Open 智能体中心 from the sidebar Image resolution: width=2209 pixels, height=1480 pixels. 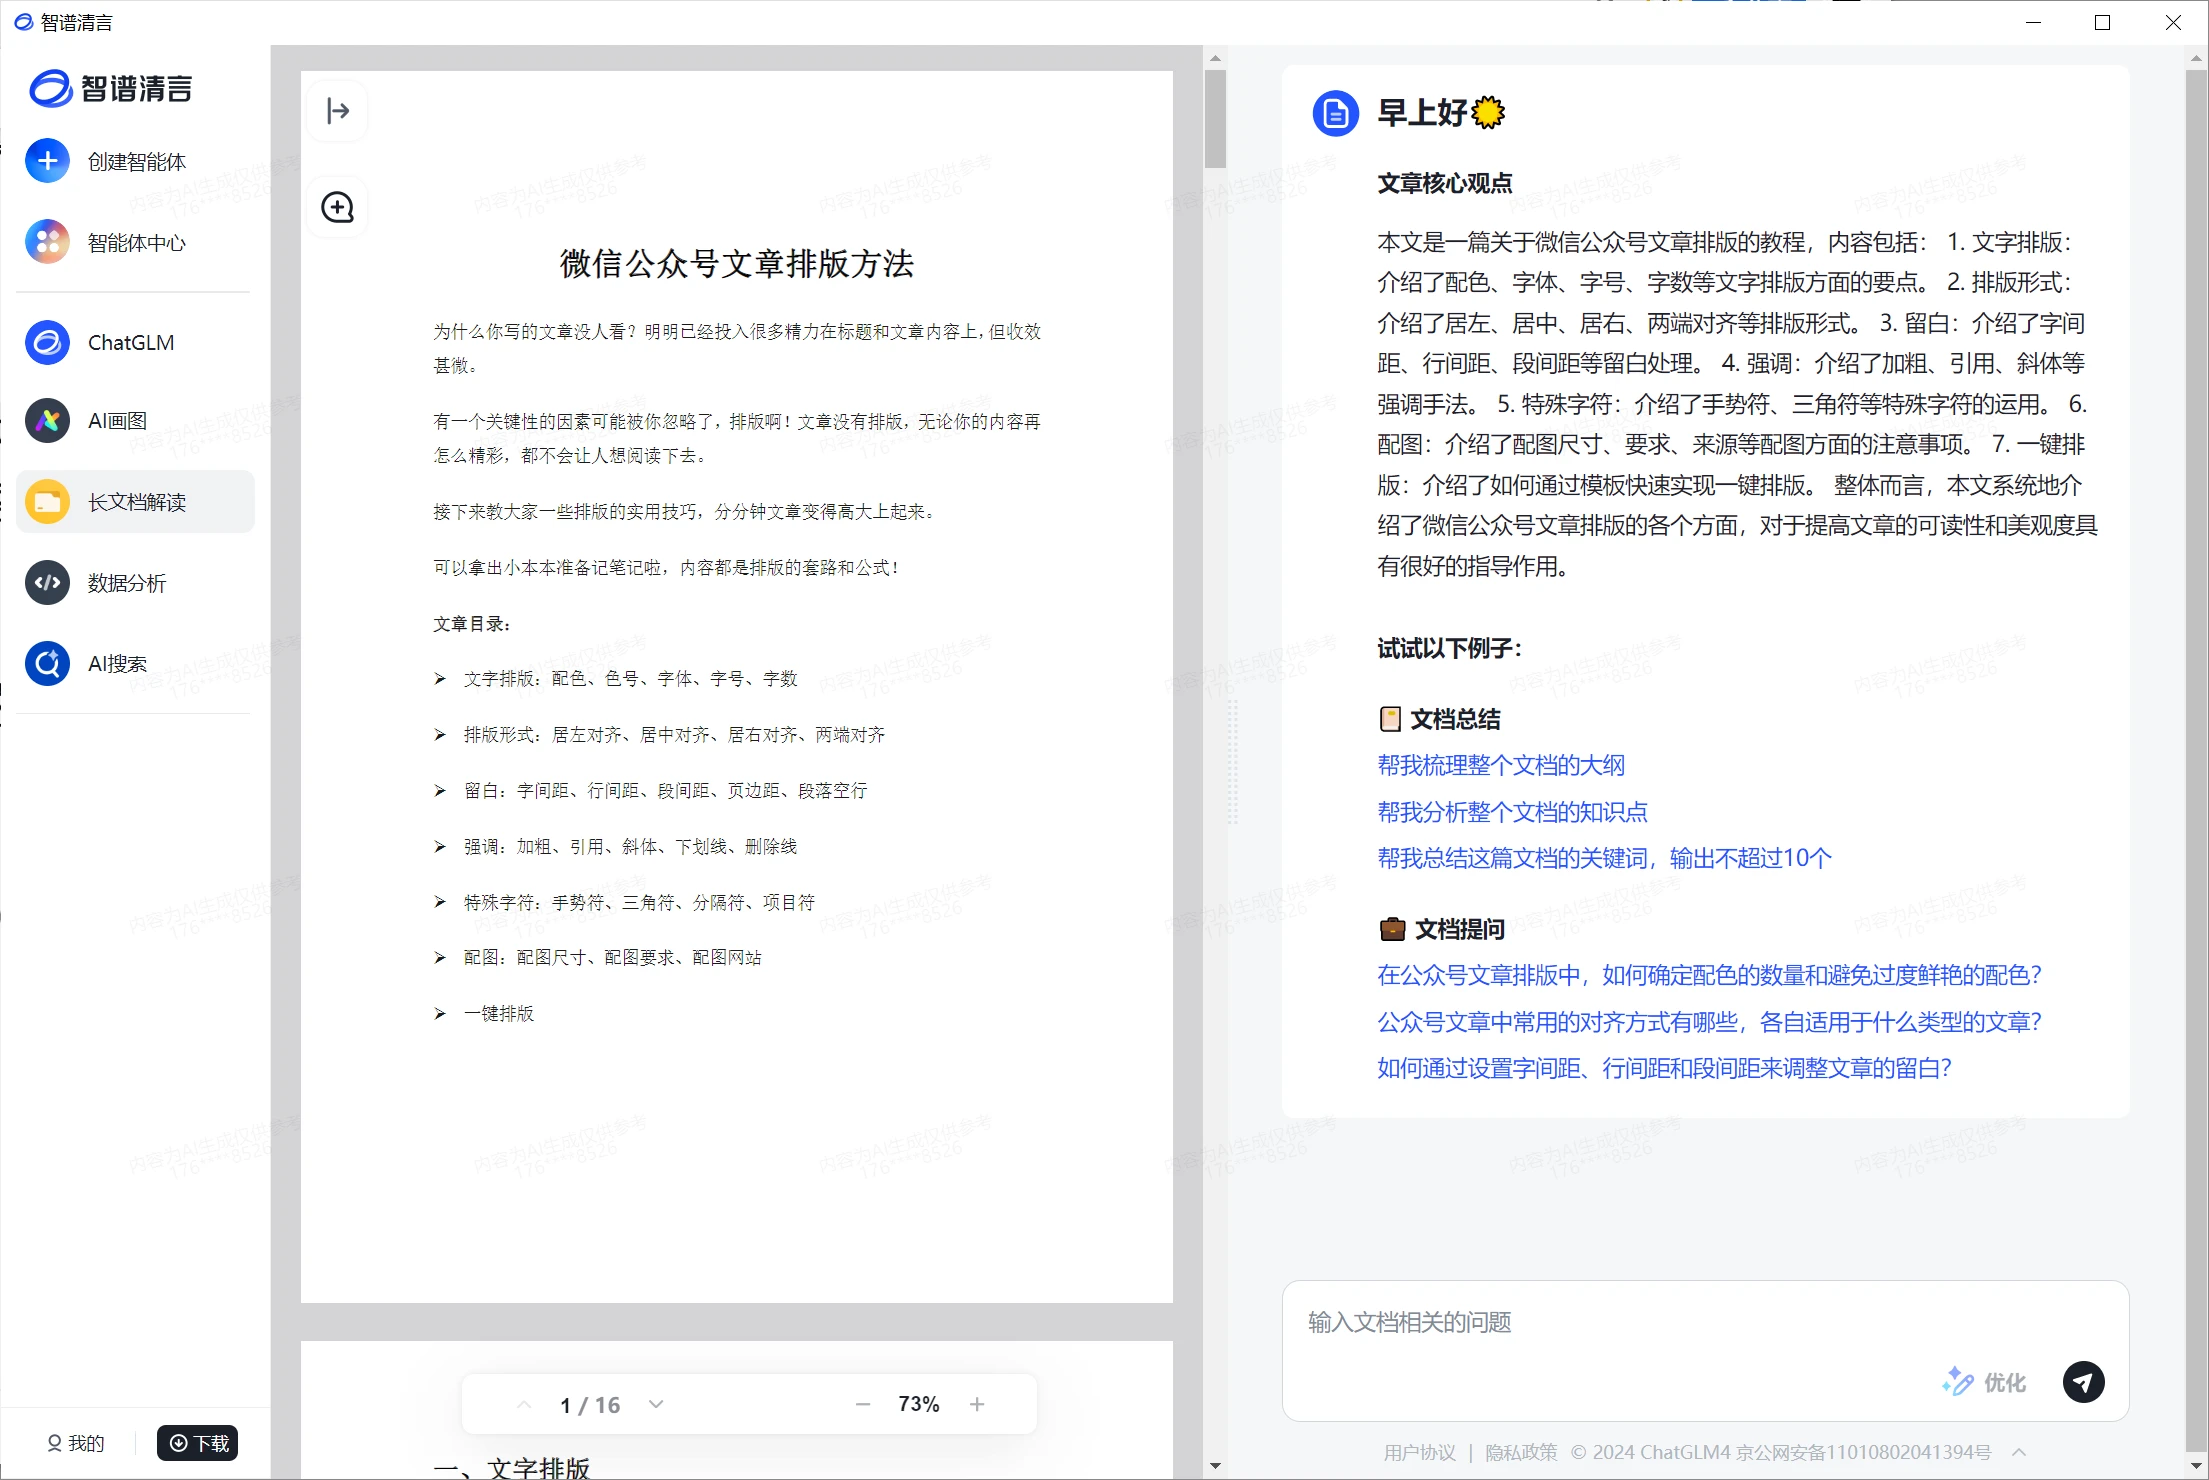[135, 242]
